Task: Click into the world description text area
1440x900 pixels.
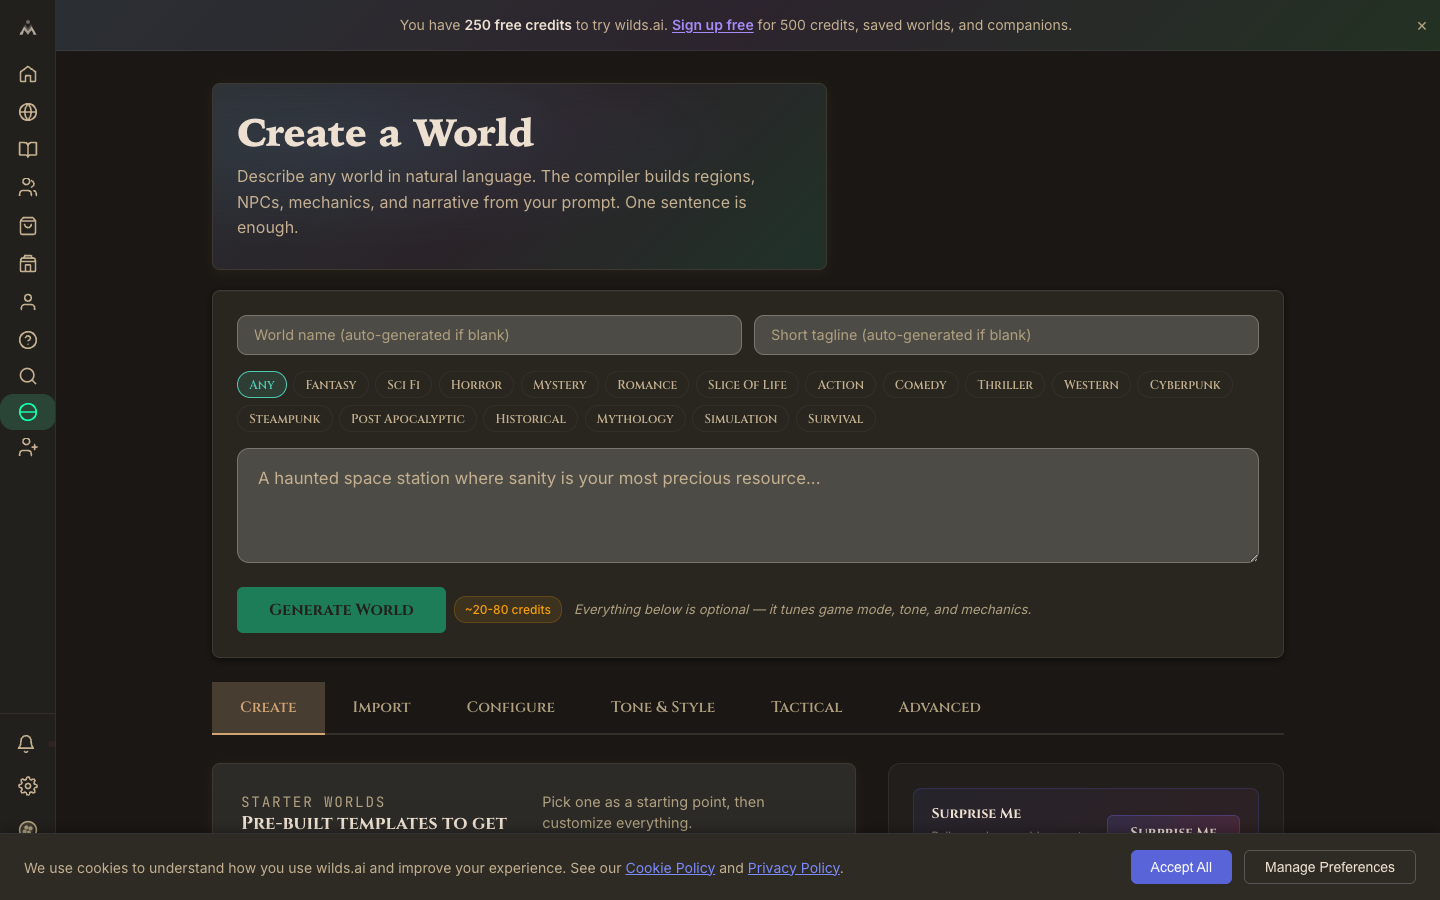Action: point(748,505)
